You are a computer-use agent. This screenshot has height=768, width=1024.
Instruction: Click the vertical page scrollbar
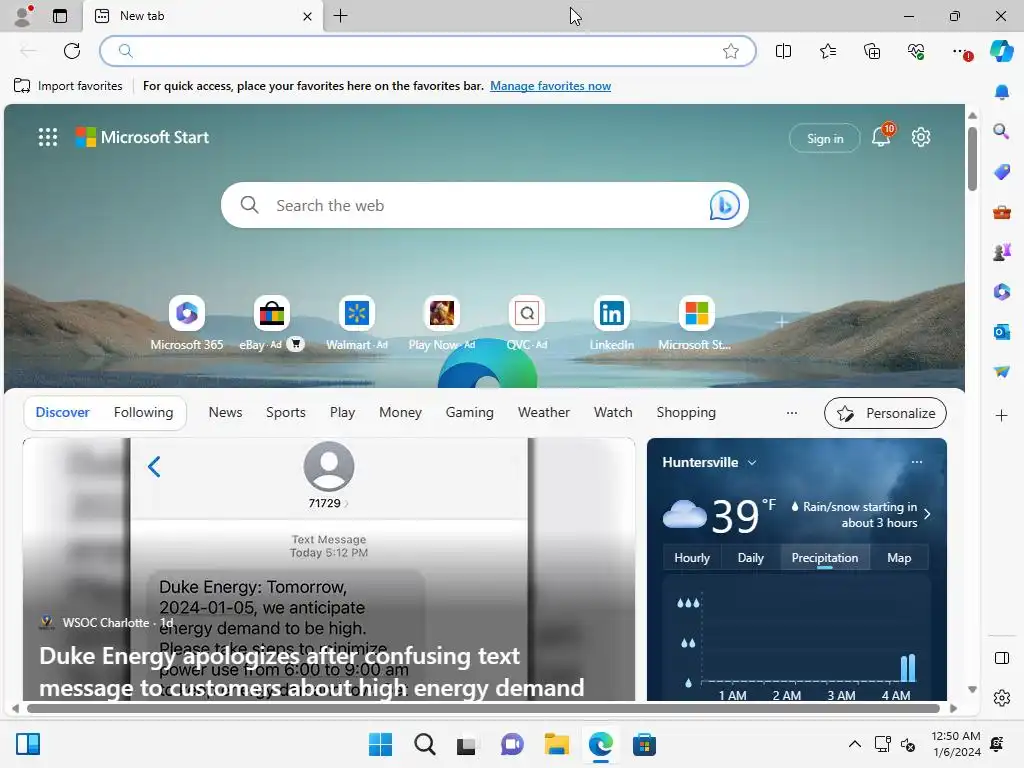972,159
